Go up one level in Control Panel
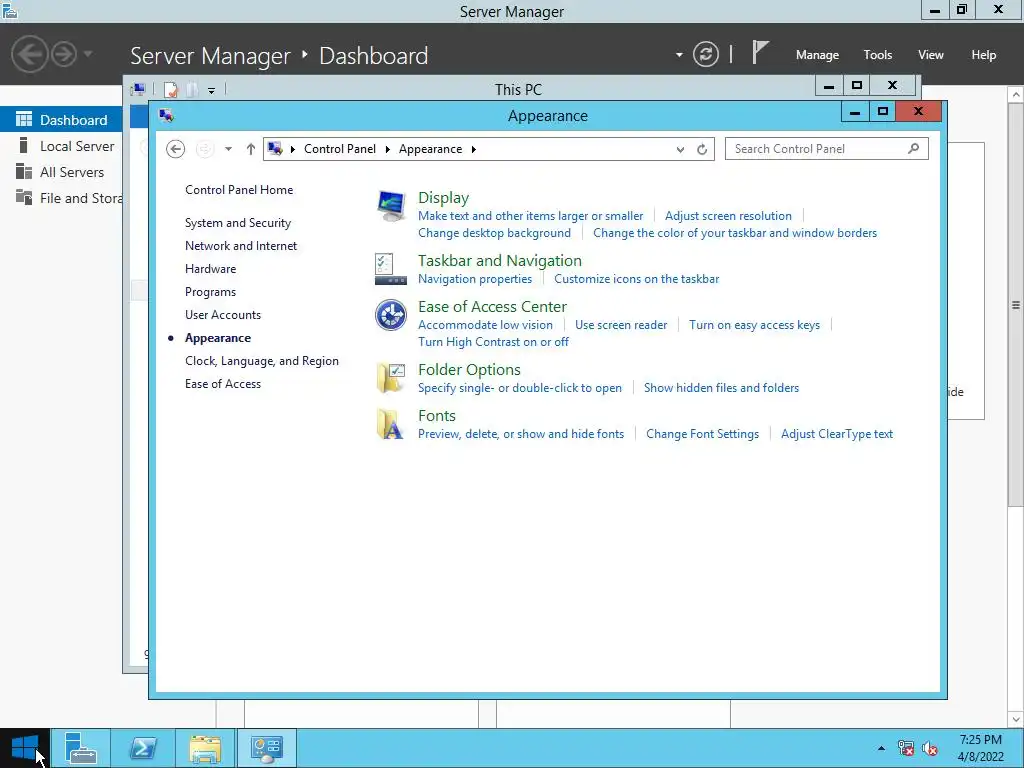 tap(251, 149)
